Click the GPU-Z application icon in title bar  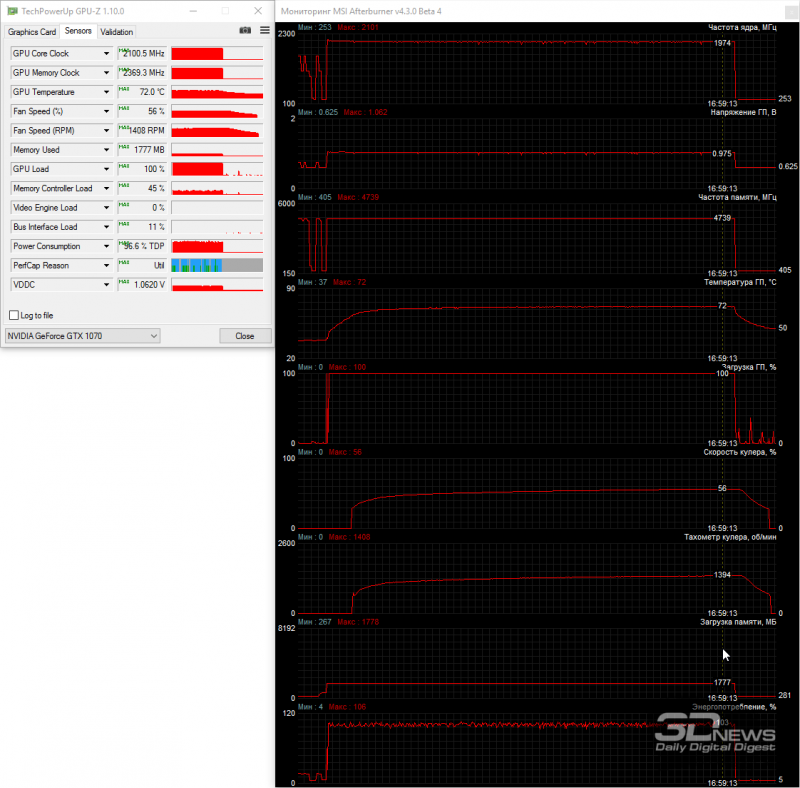pyautogui.click(x=12, y=11)
